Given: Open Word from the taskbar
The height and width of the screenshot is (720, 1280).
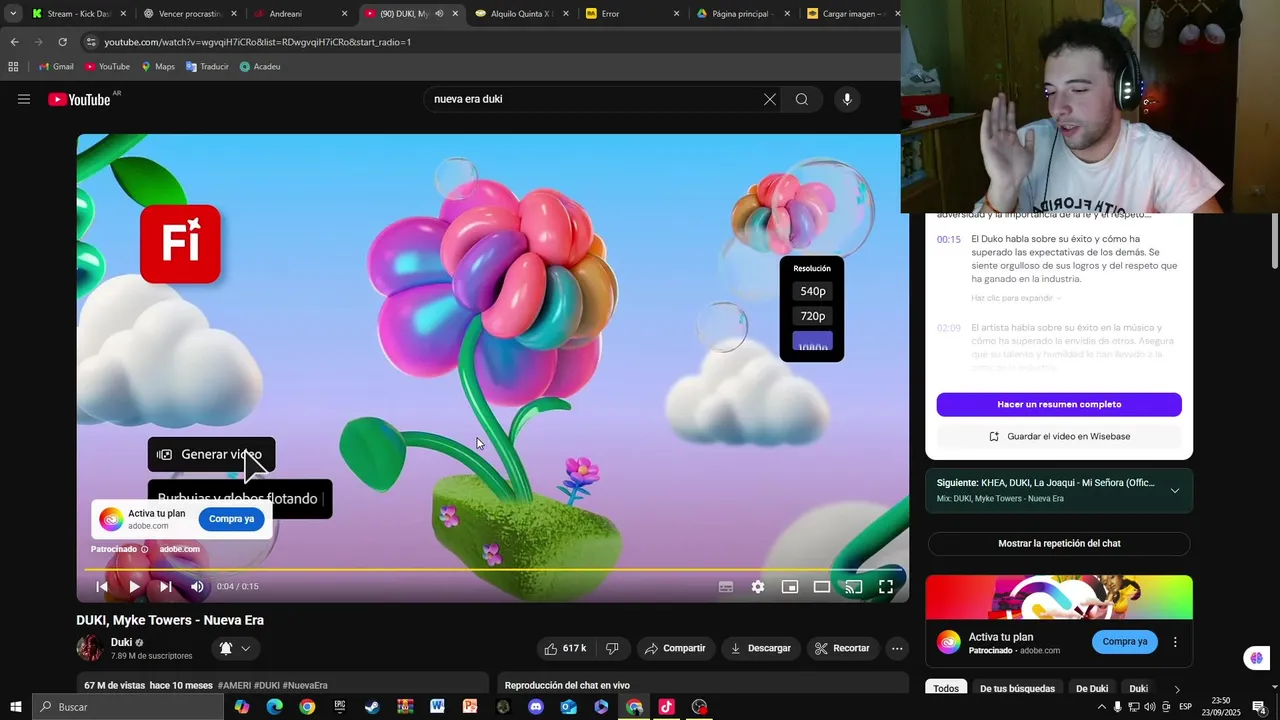Looking at the screenshot, I should coord(437,707).
